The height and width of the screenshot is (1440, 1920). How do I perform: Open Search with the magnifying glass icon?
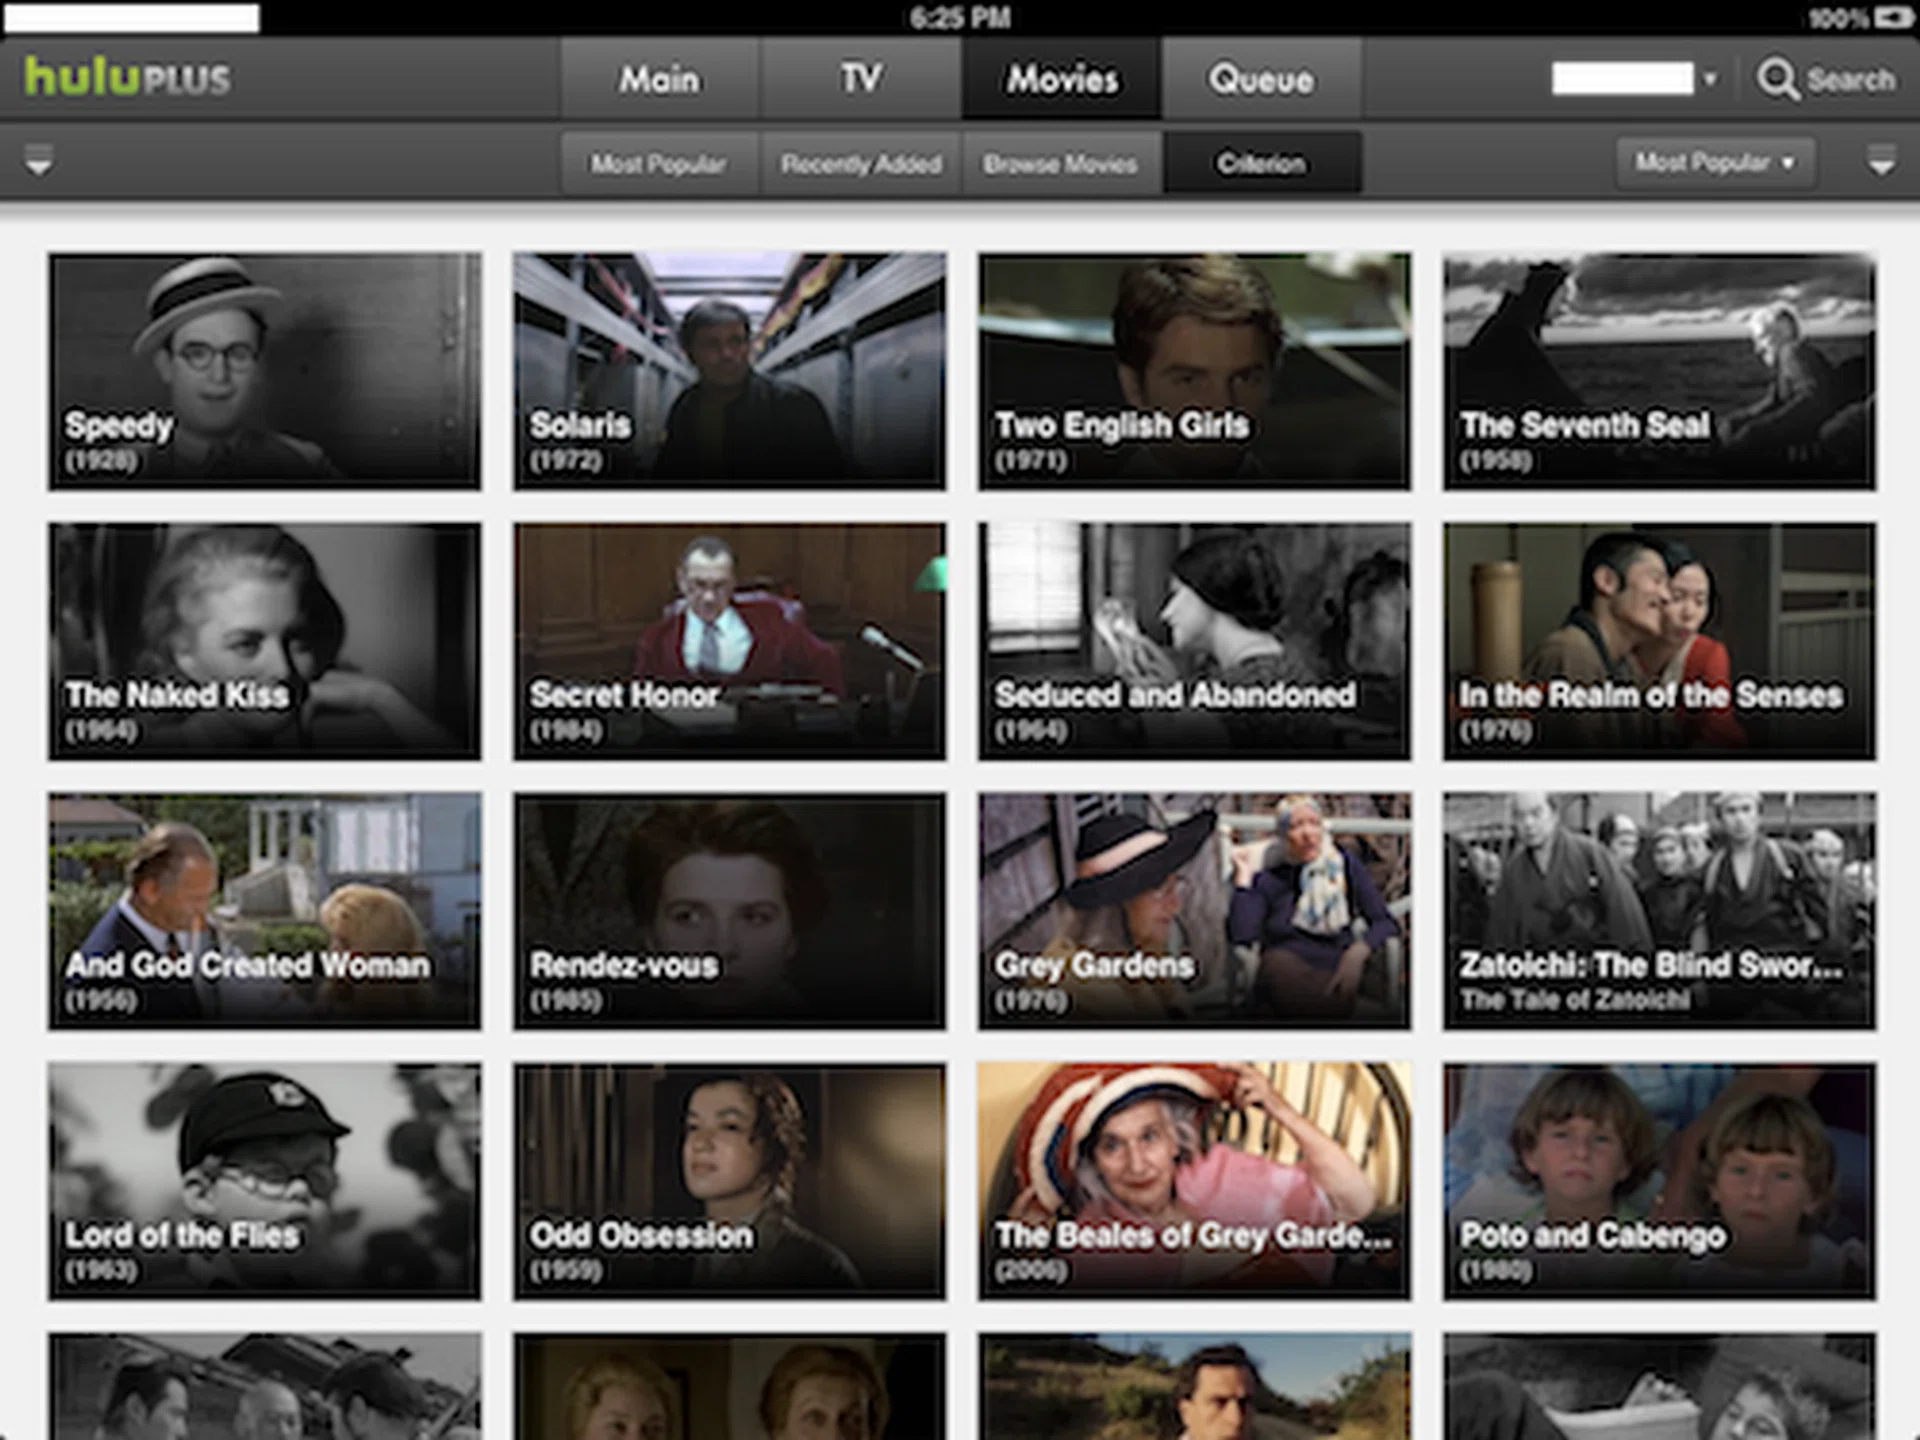(1777, 78)
